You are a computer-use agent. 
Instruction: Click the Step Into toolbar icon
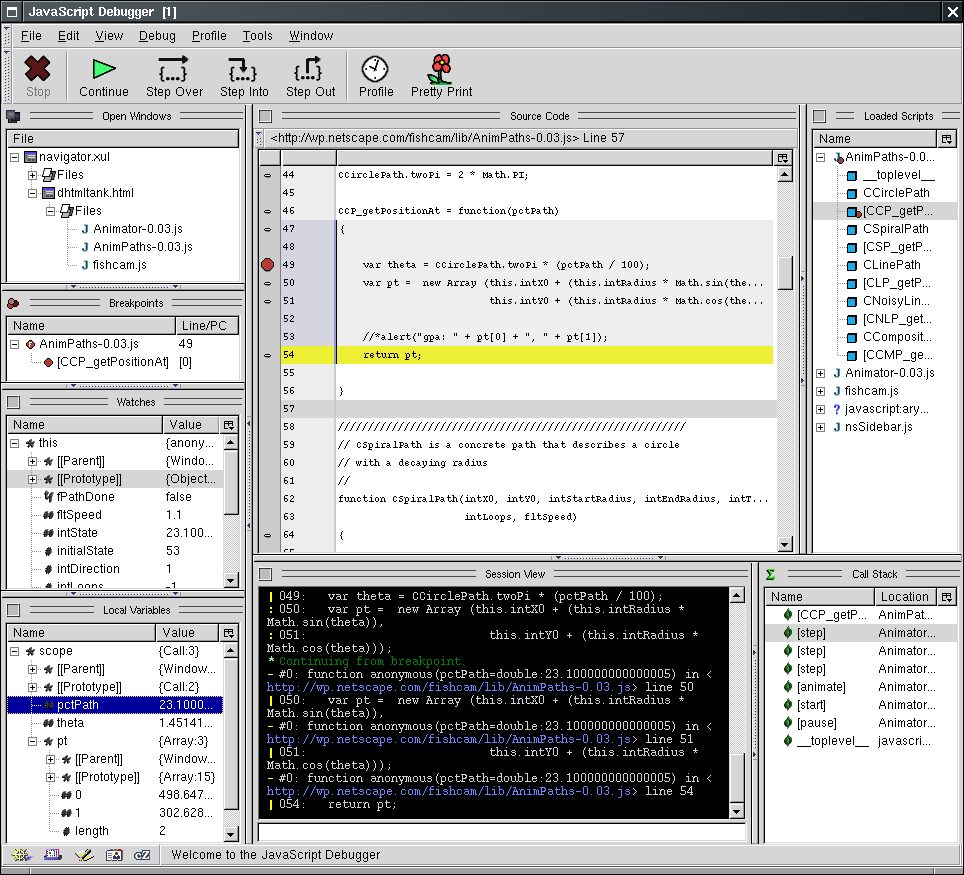click(x=244, y=69)
